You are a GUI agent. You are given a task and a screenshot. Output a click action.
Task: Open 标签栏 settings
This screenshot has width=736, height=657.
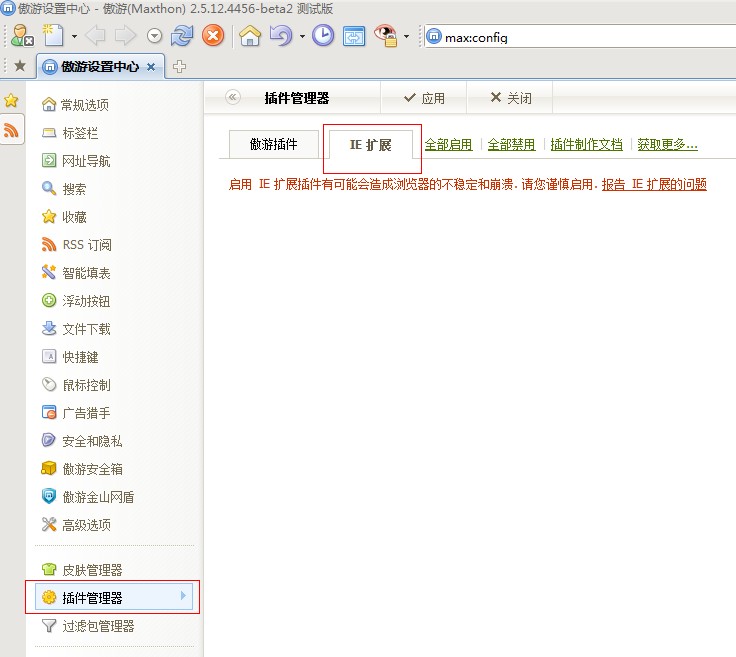(x=69, y=133)
